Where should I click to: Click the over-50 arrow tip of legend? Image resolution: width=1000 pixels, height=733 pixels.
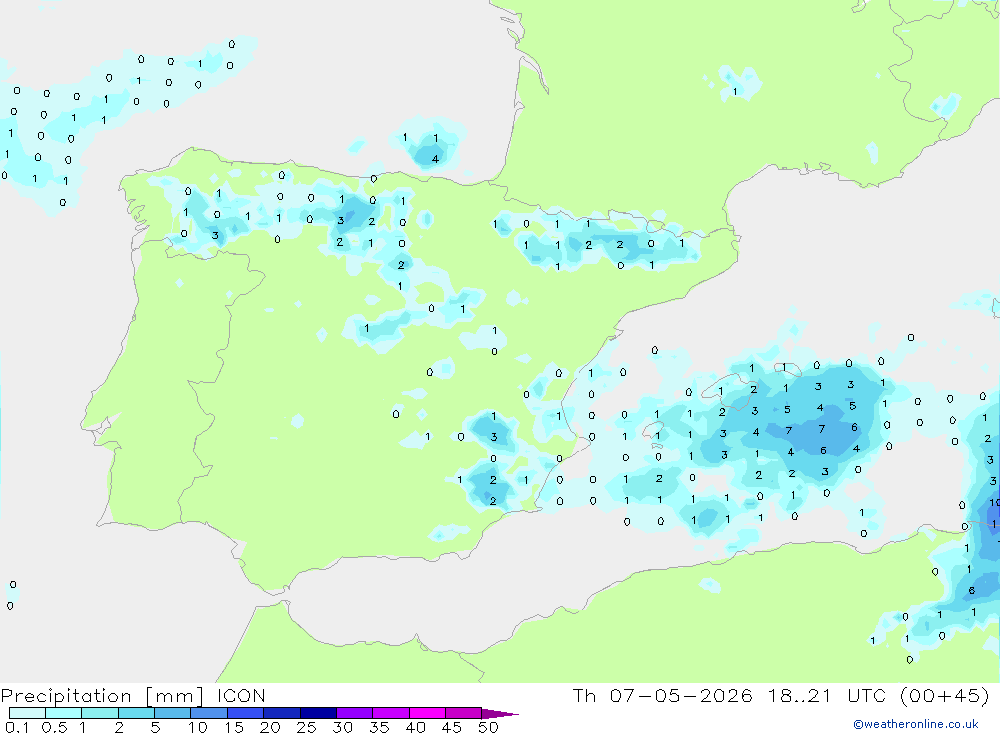click(500, 714)
